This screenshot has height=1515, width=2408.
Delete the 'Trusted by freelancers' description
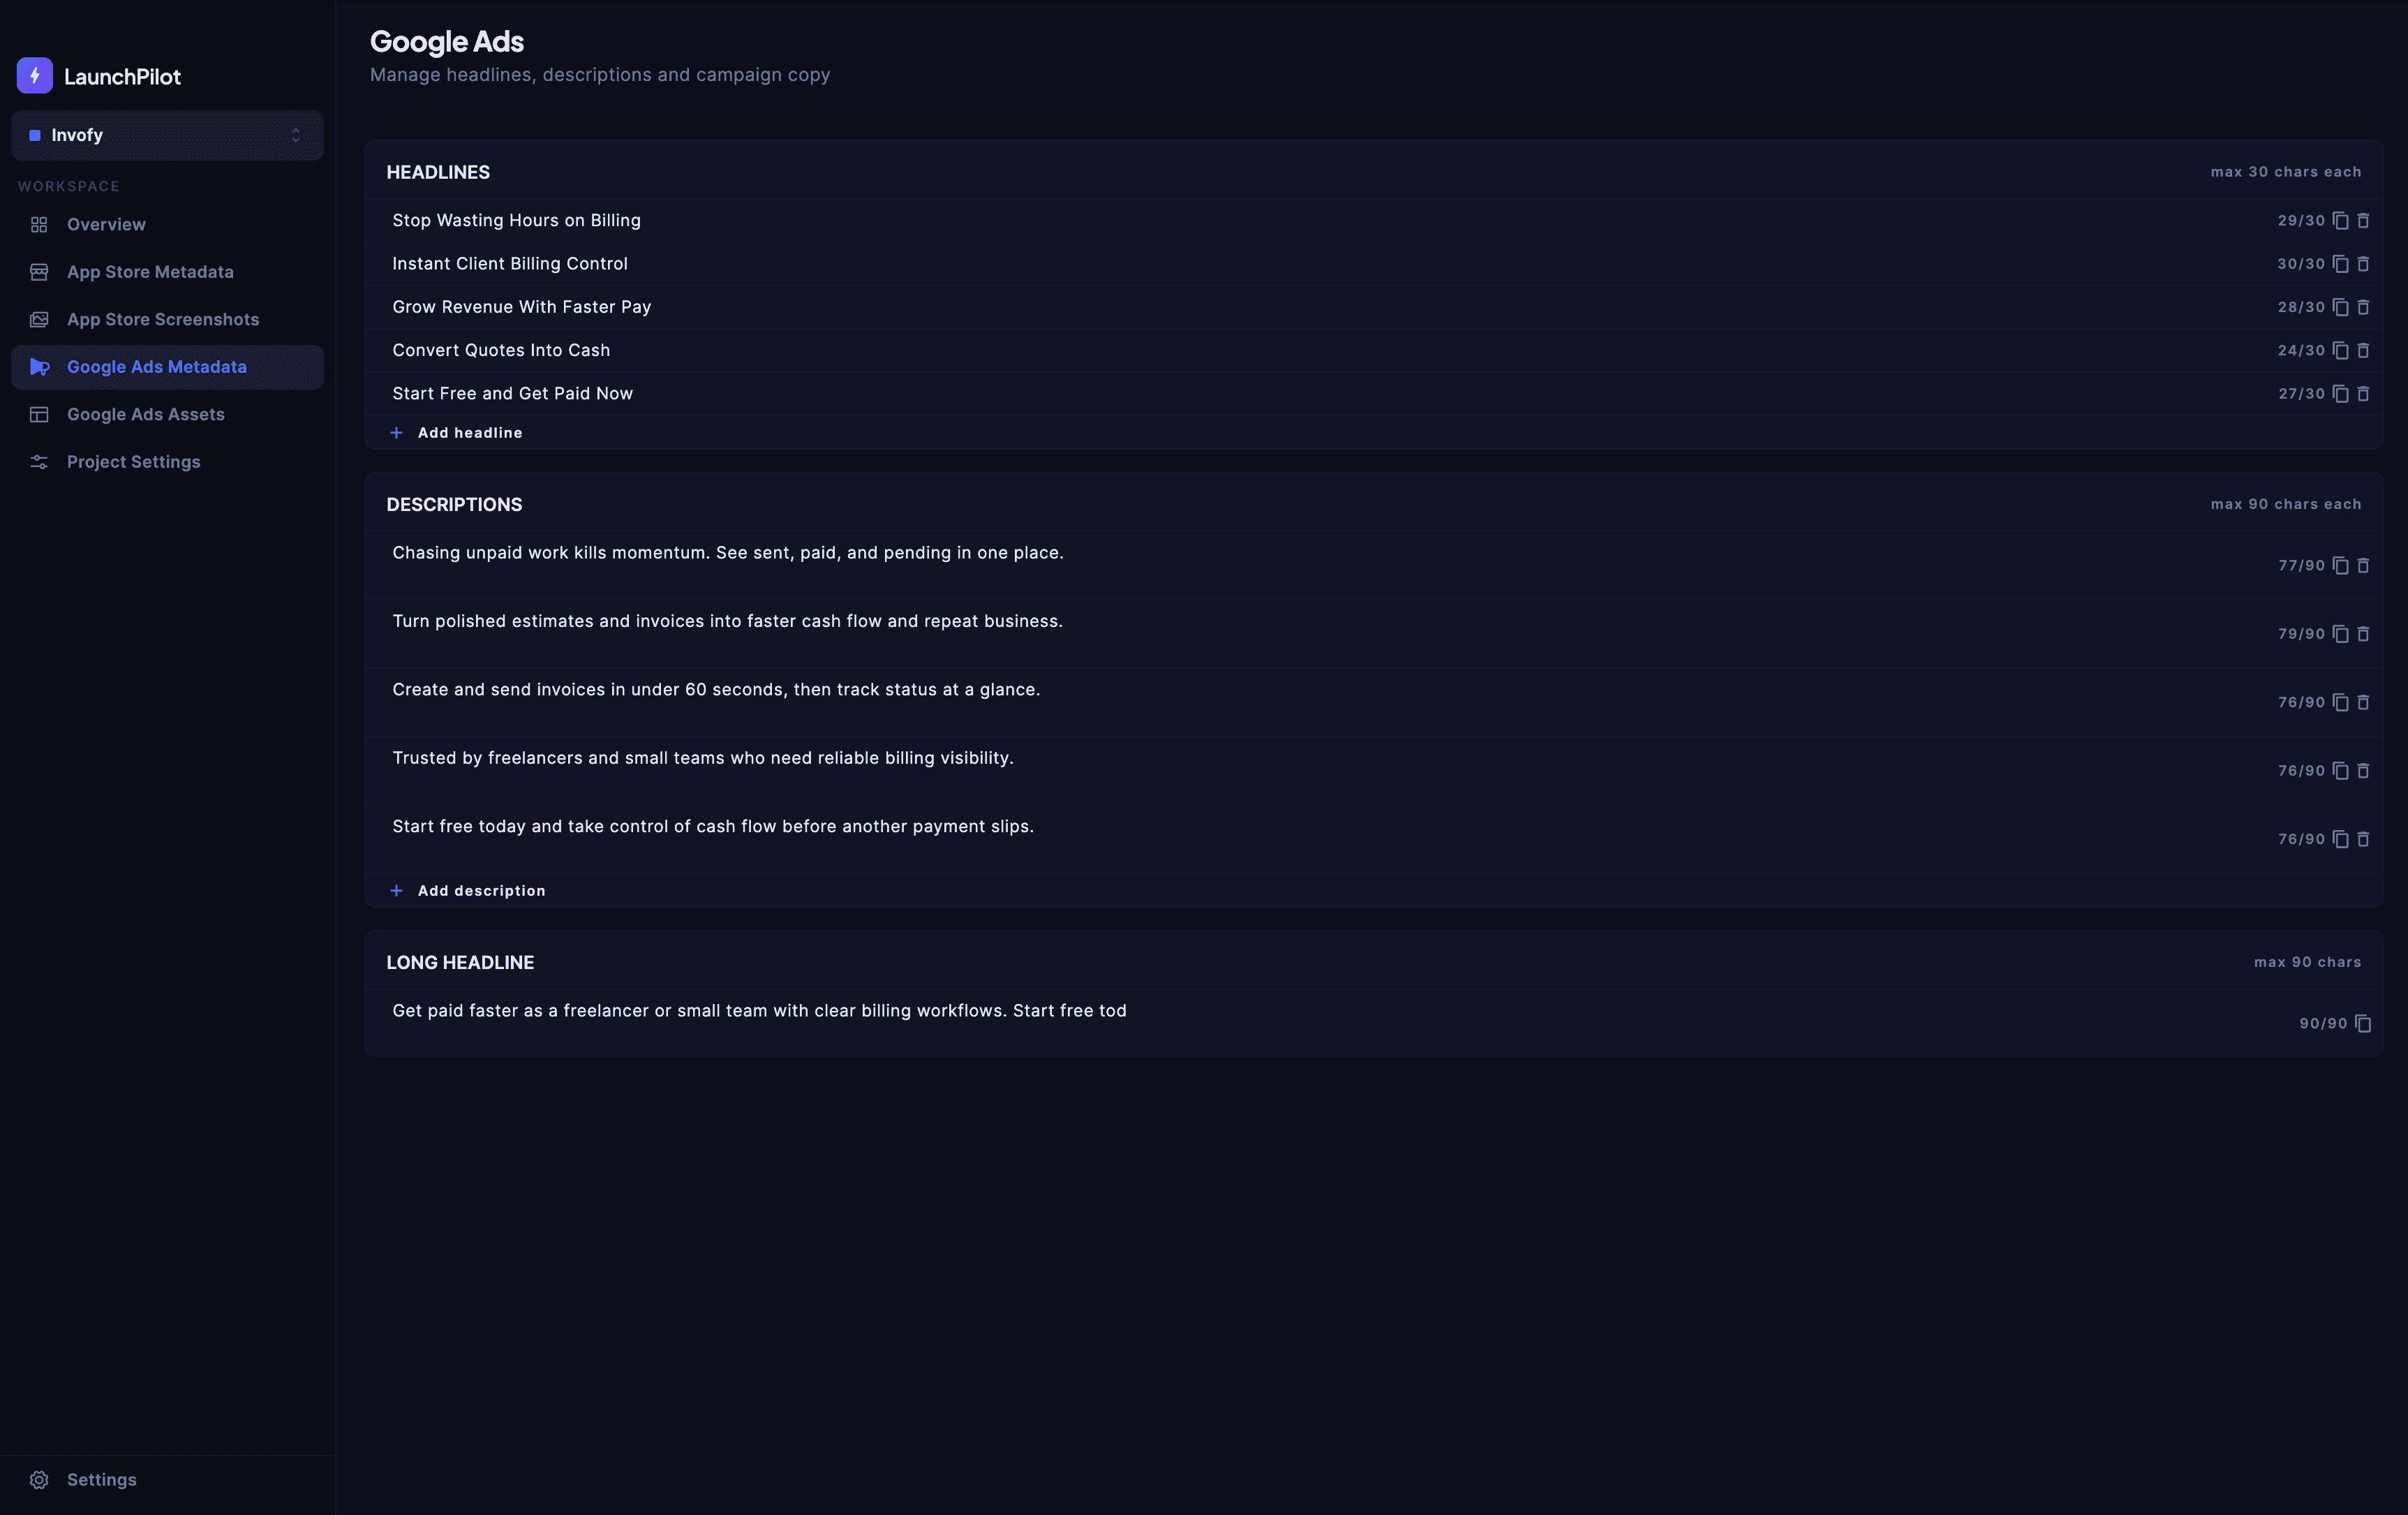2363,771
